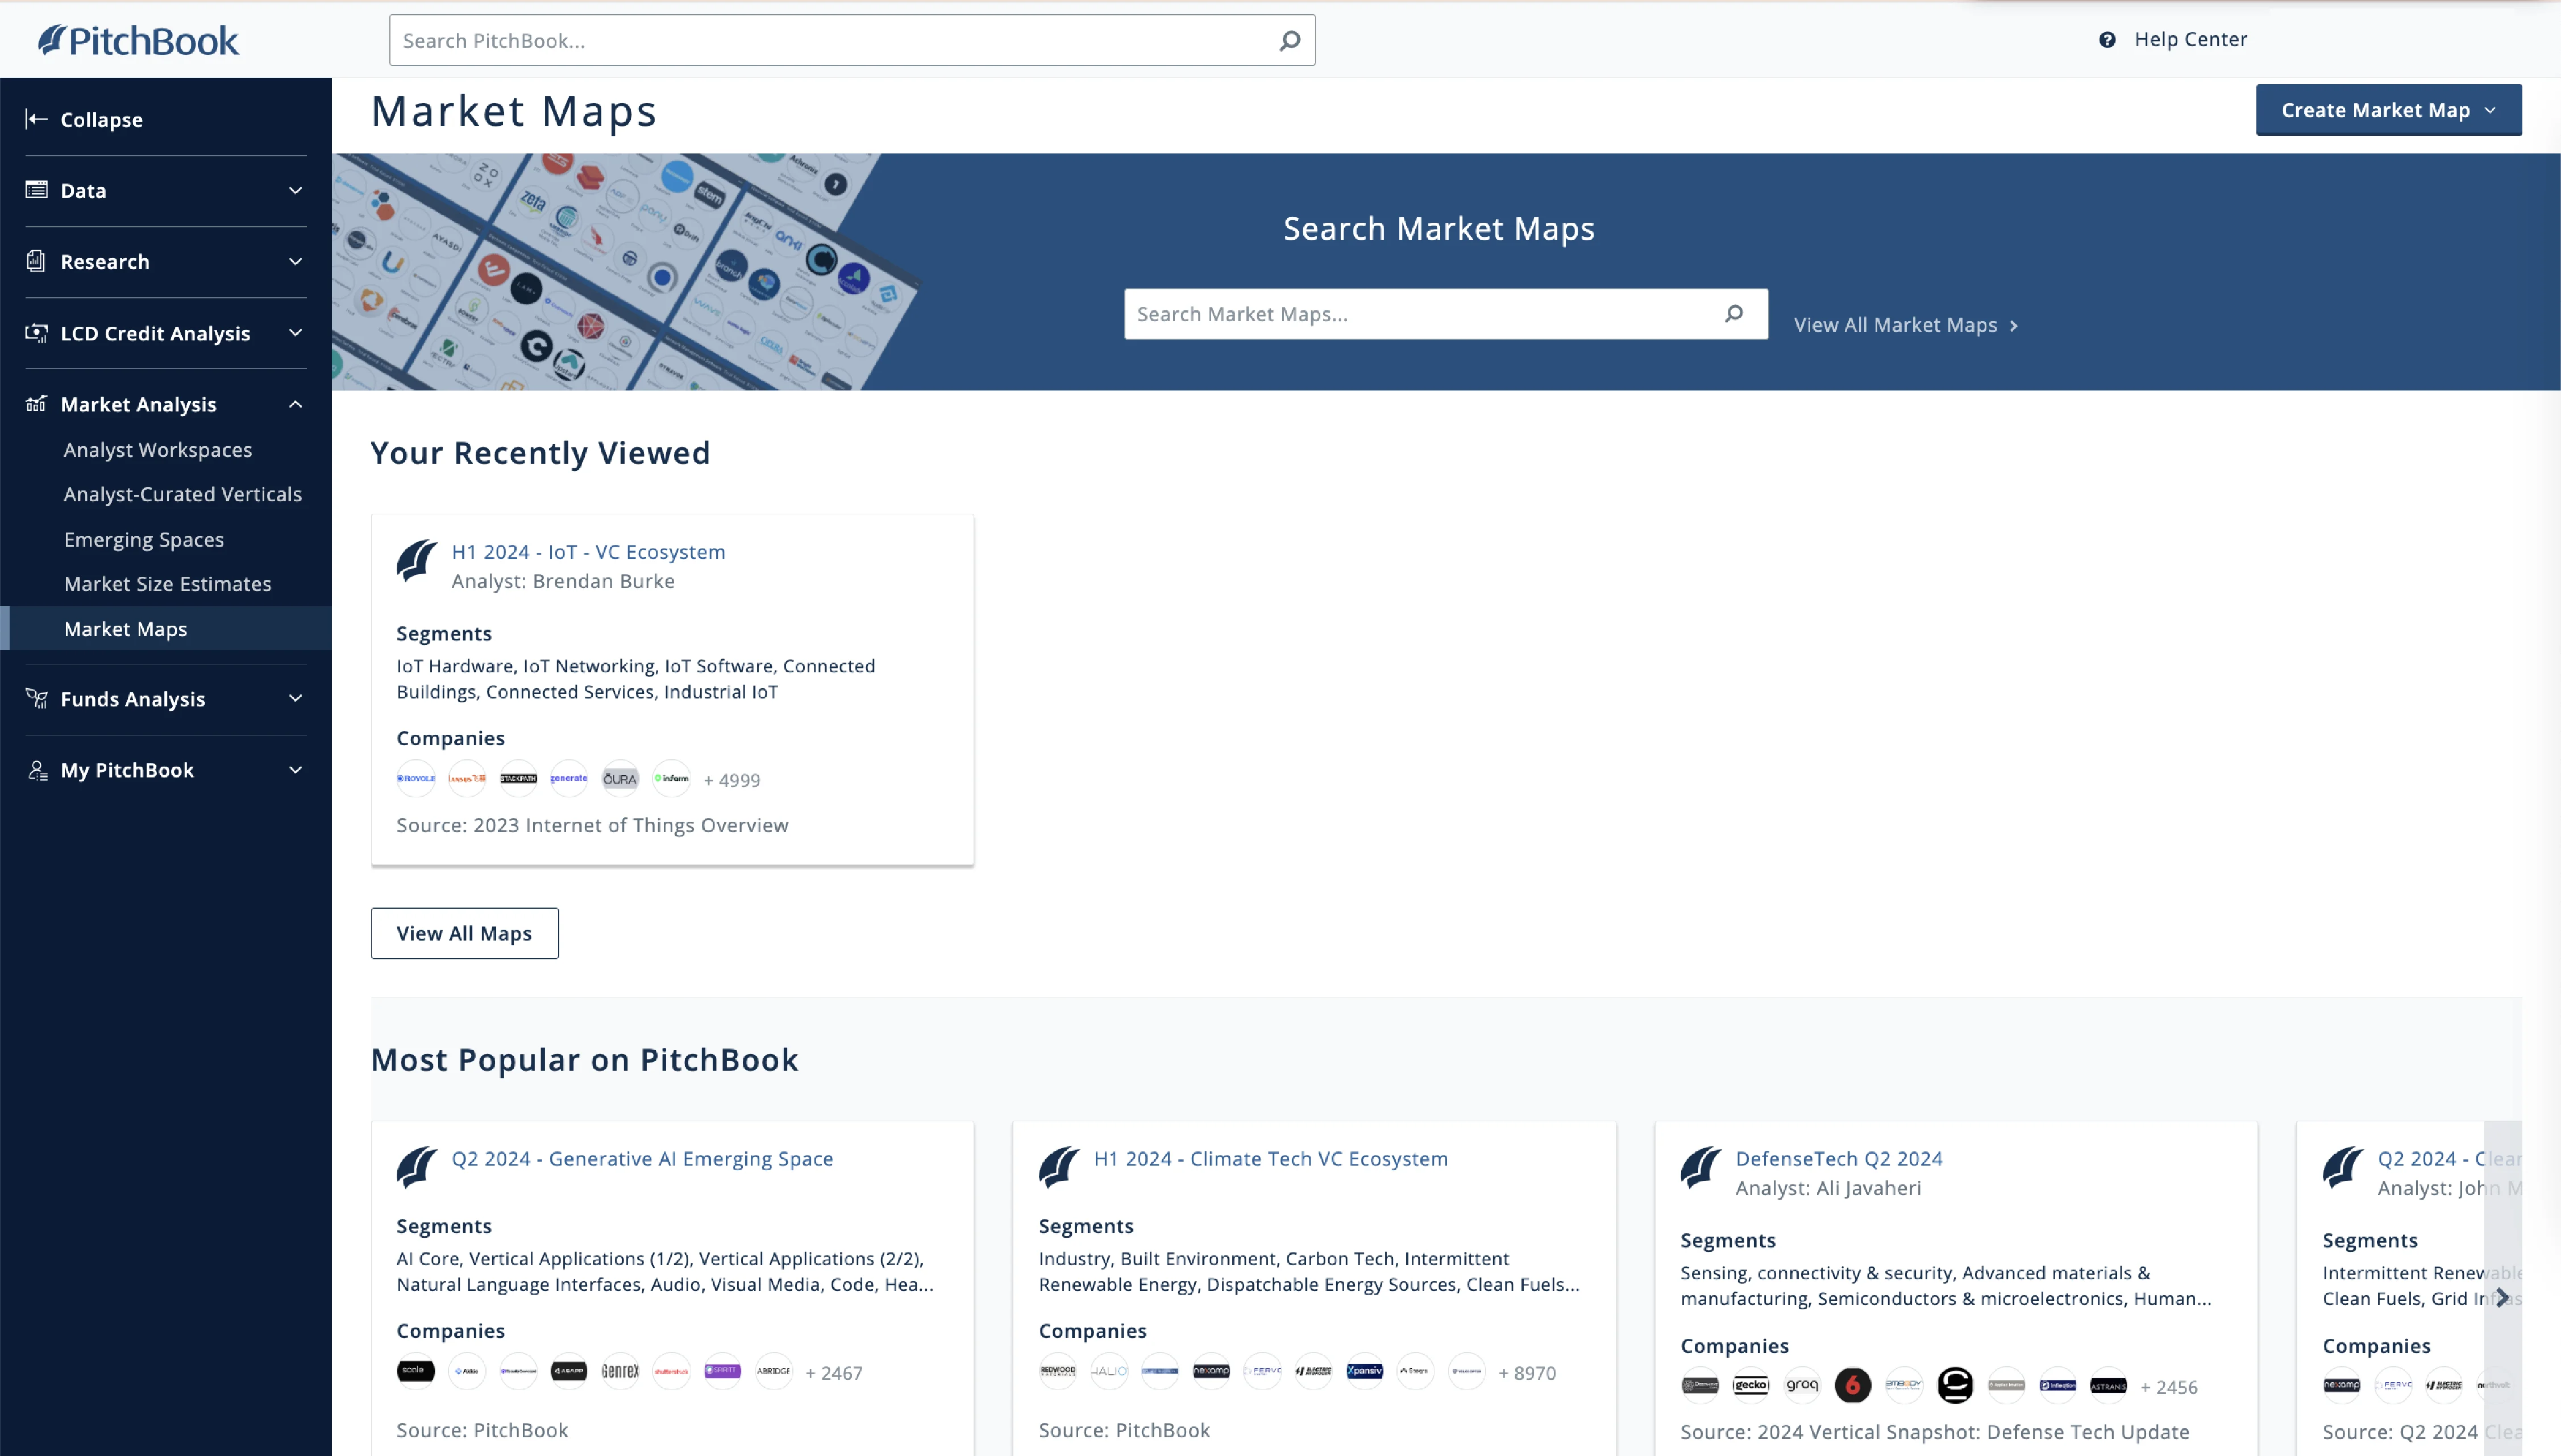Click the groq company logo in DefenseTech card

[x=1802, y=1385]
